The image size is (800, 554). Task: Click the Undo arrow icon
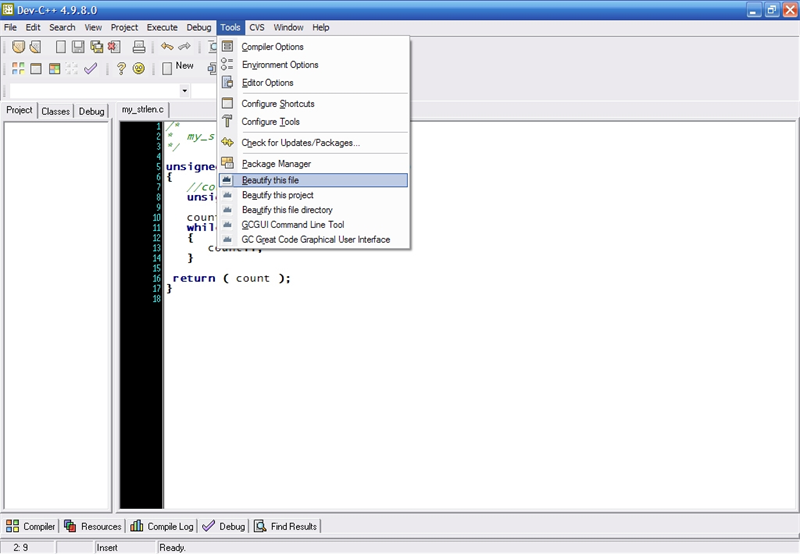(x=167, y=47)
